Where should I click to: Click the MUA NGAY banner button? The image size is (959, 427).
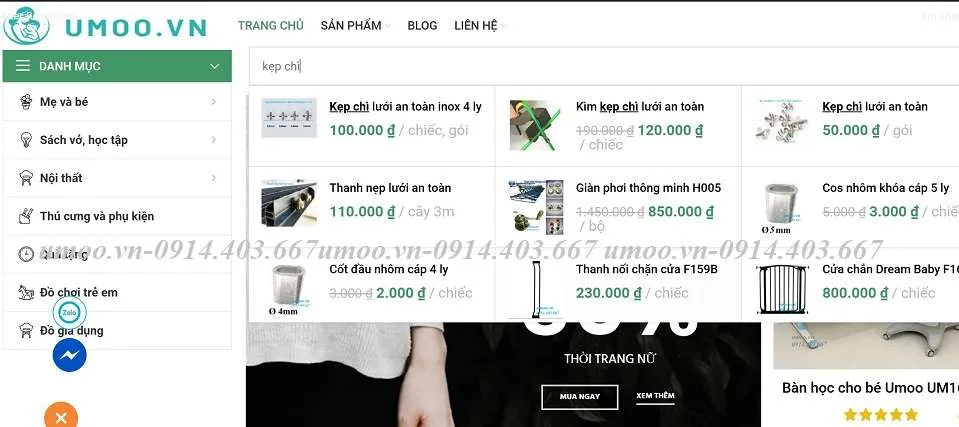click(579, 397)
